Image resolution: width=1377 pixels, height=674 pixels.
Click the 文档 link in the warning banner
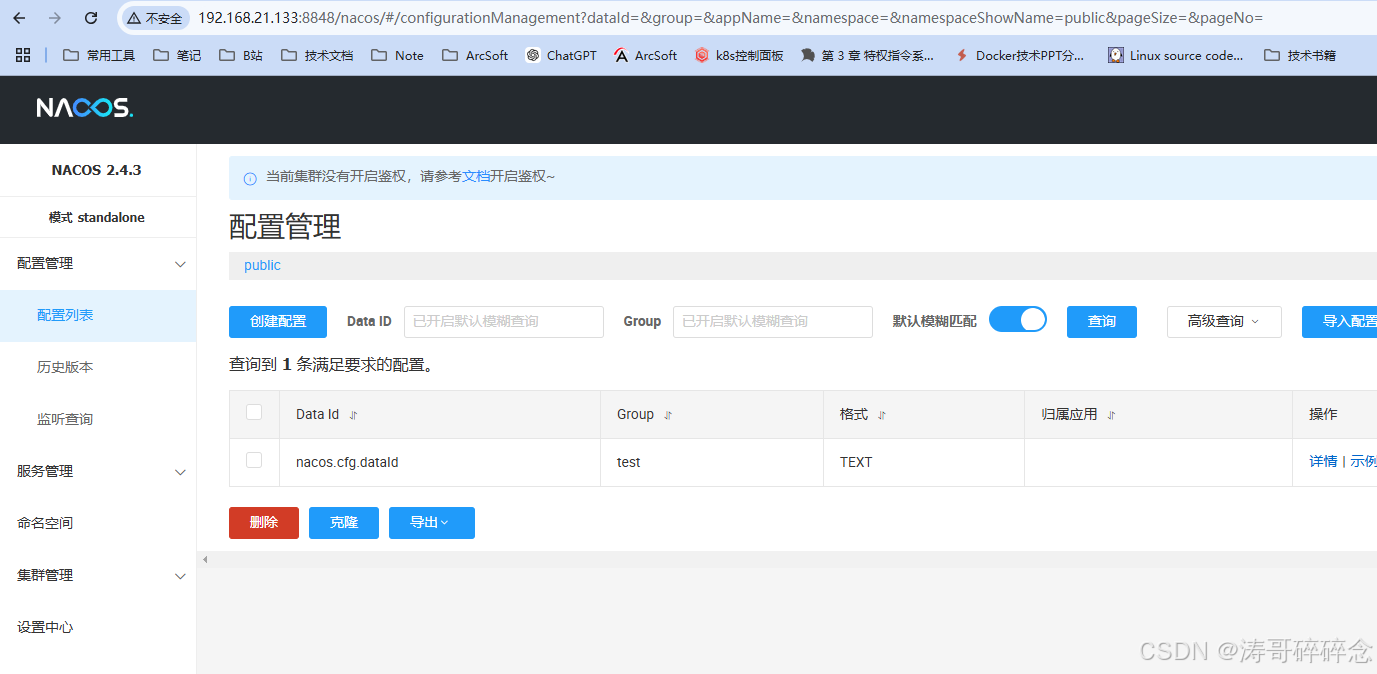click(477, 177)
